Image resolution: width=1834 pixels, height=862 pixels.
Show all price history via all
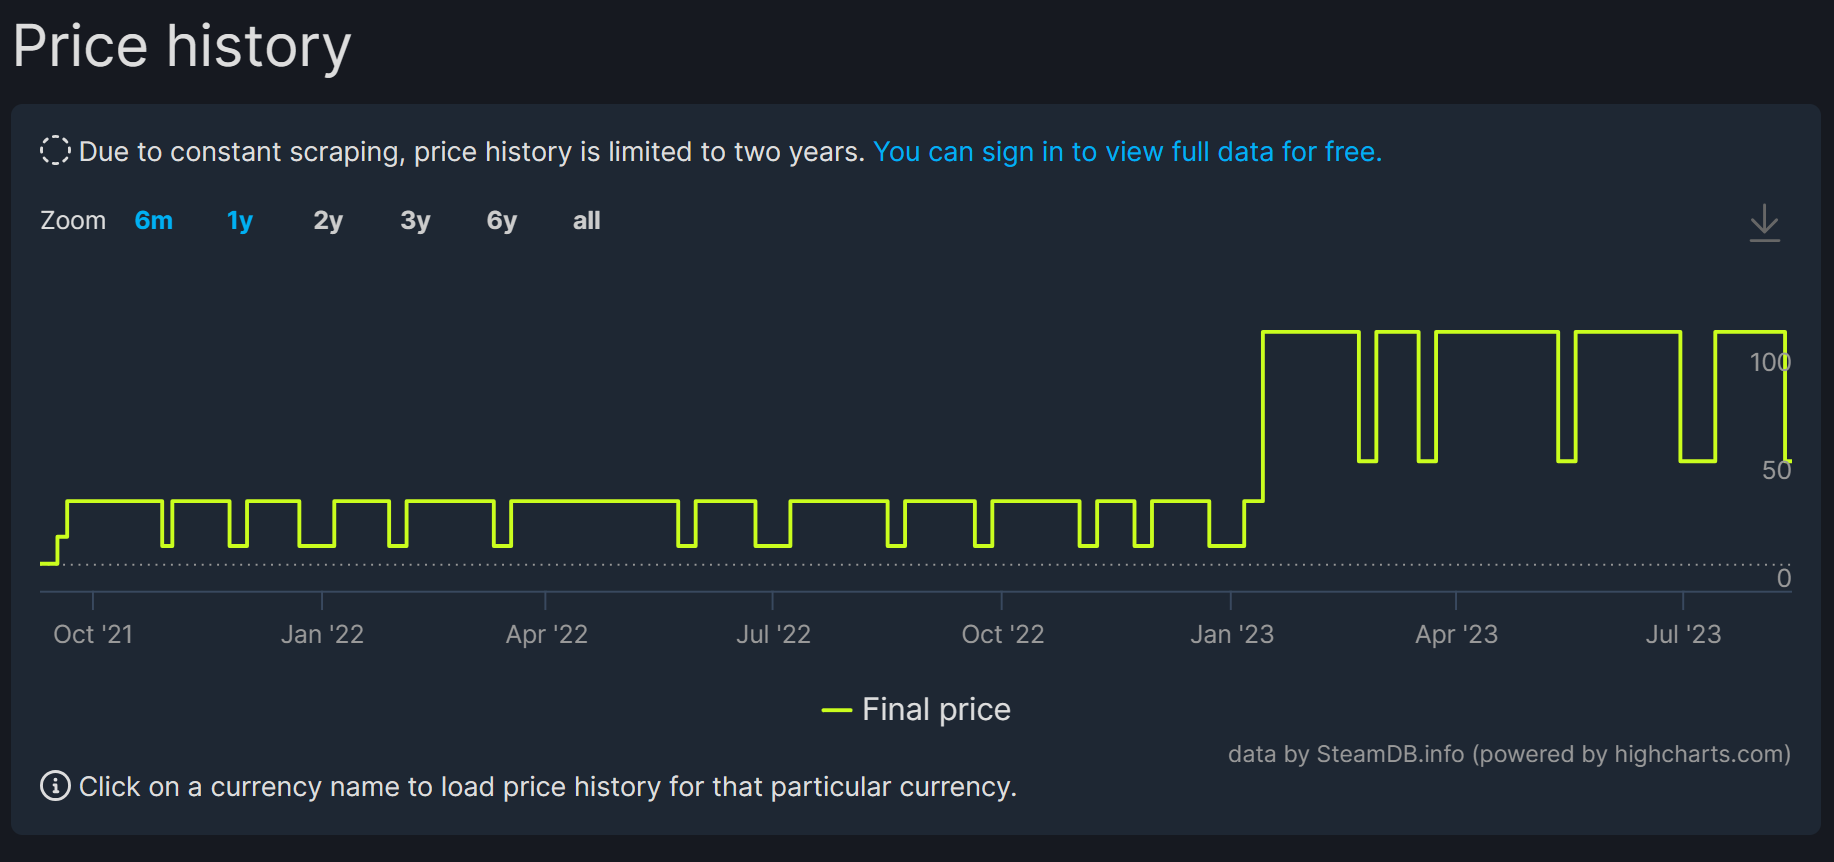587,220
